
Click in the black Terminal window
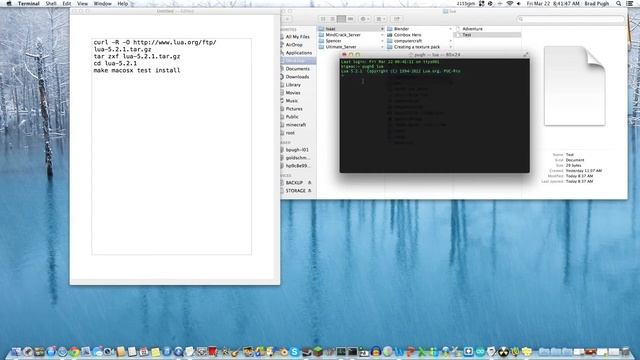point(434,116)
